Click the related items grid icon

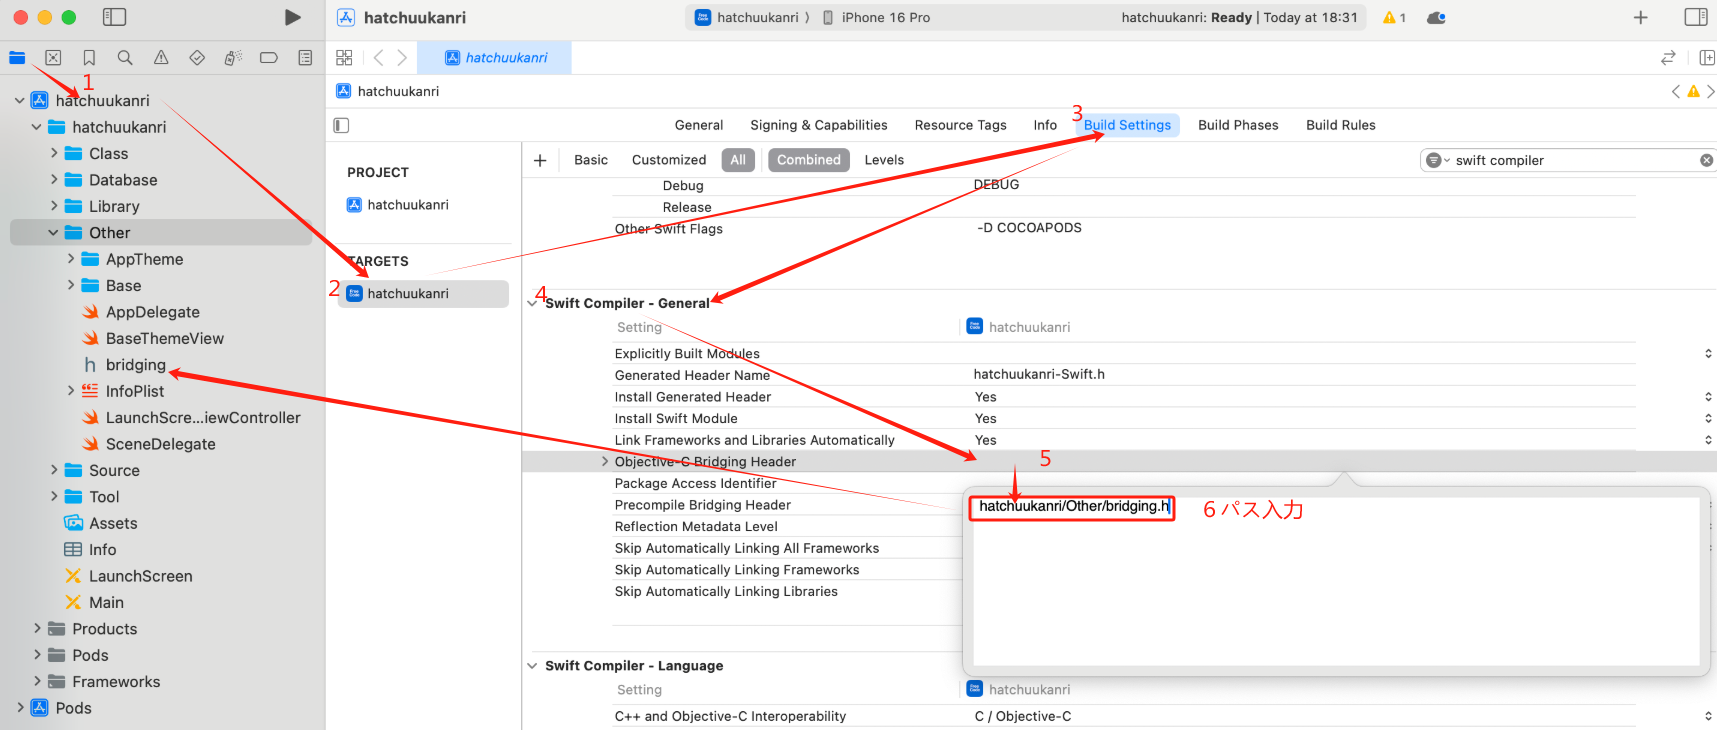344,58
